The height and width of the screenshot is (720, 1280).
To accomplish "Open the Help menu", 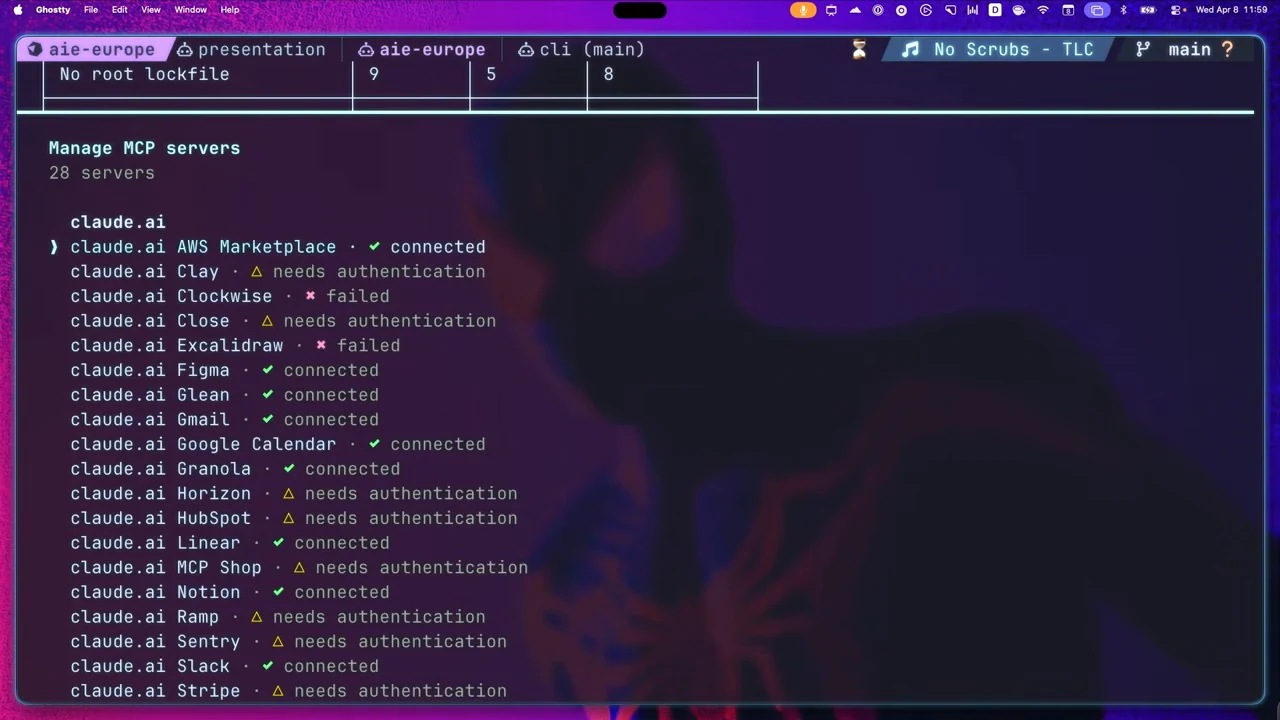I will pos(229,10).
